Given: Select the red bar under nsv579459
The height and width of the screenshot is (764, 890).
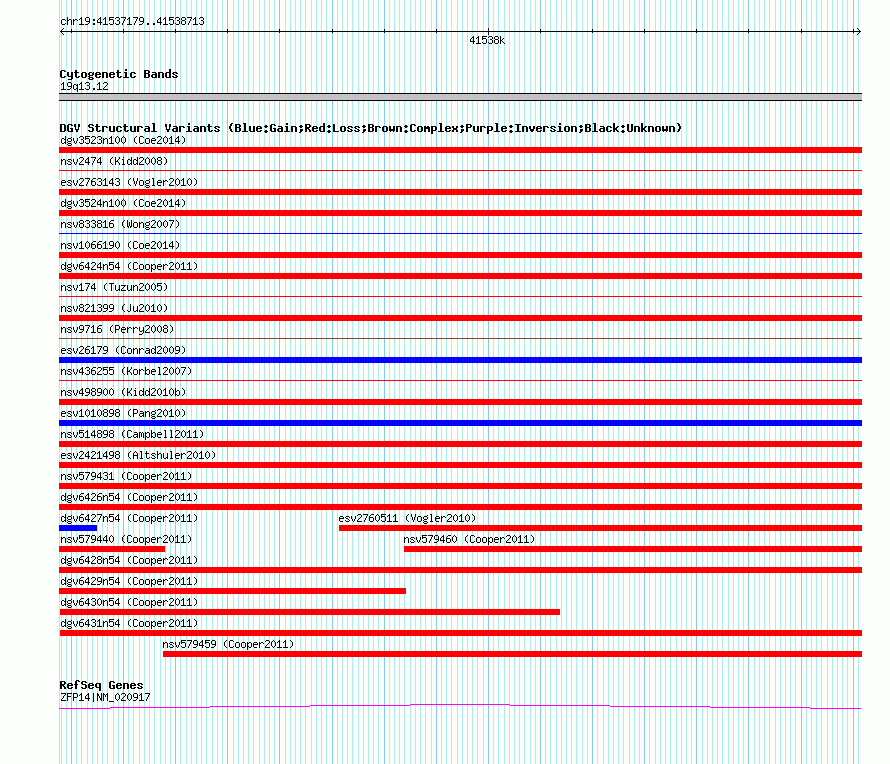Looking at the screenshot, I should [x=513, y=654].
